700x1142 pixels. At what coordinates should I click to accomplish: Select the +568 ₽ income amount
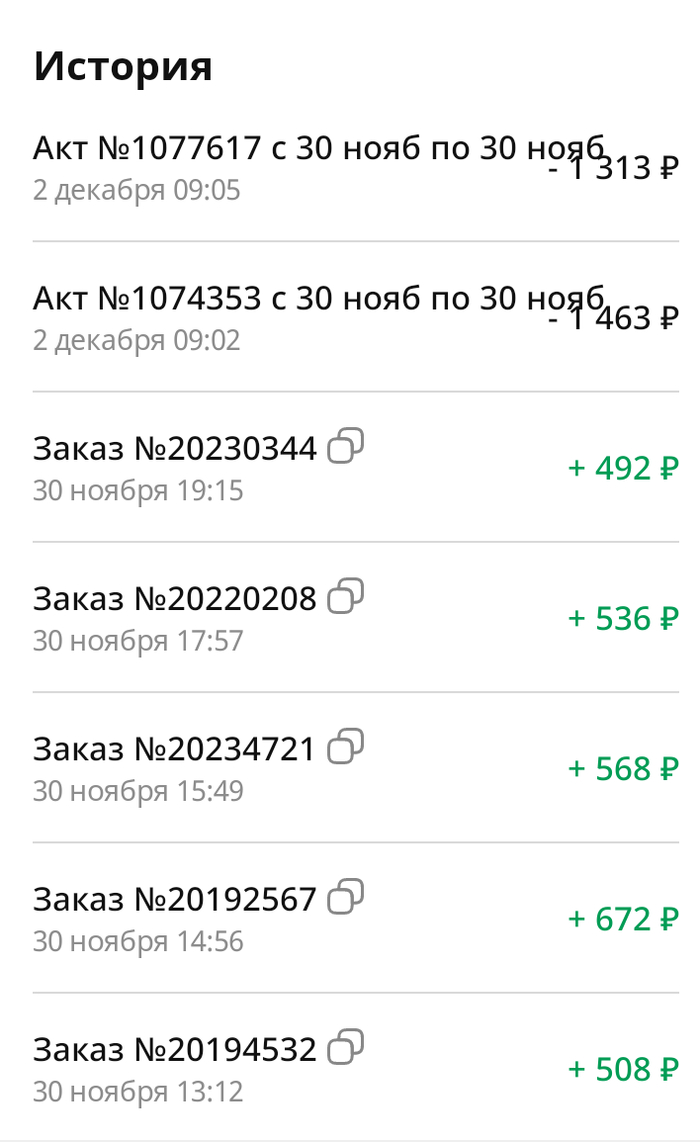(x=623, y=768)
